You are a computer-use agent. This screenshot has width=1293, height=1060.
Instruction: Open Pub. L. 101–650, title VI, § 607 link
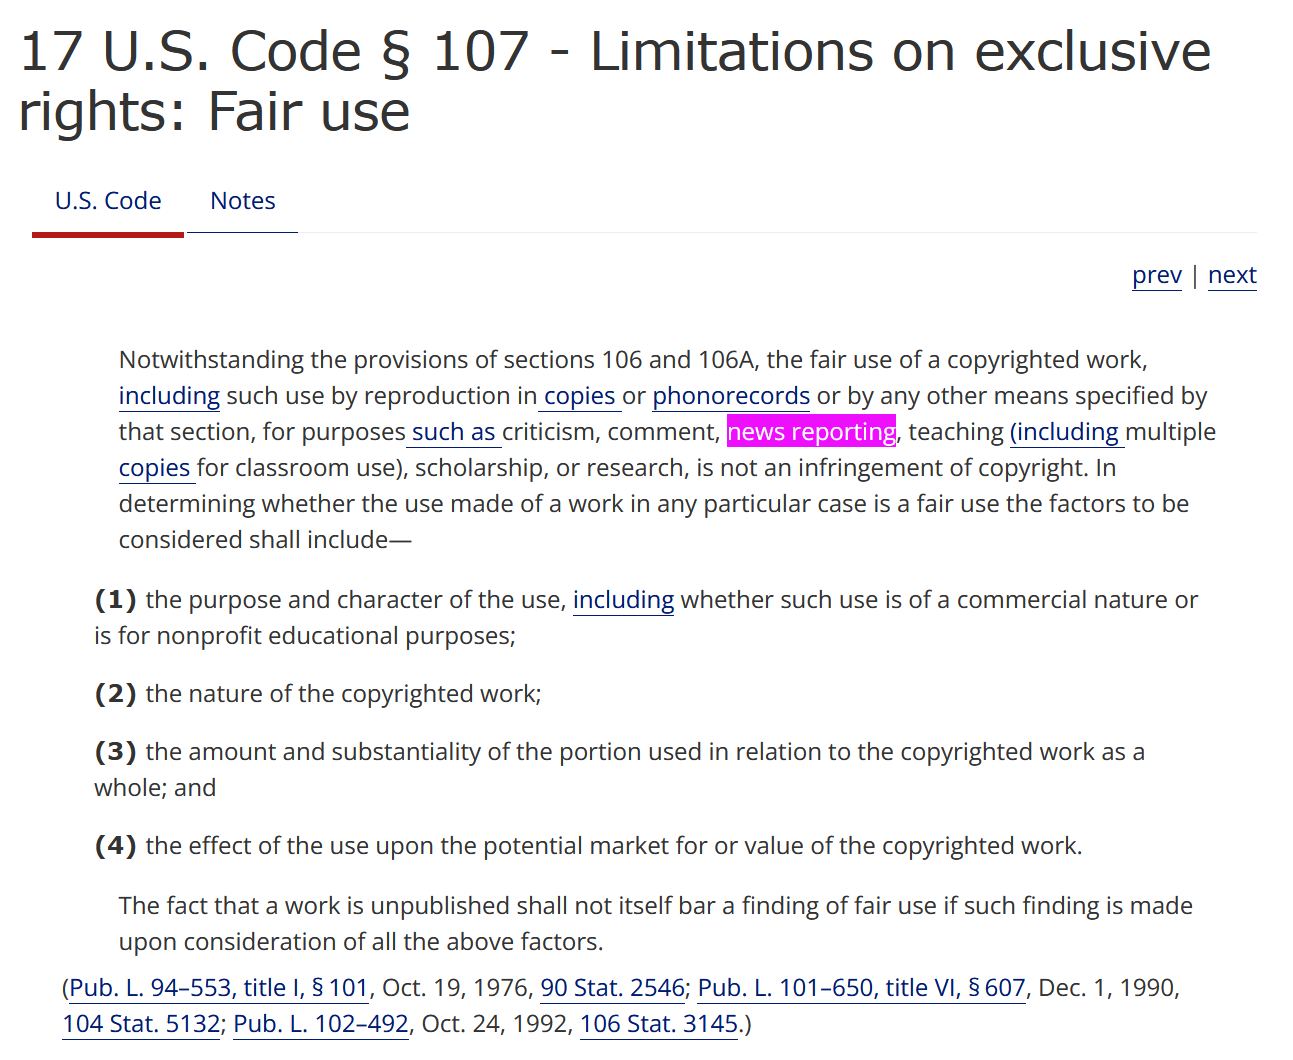[862, 988]
